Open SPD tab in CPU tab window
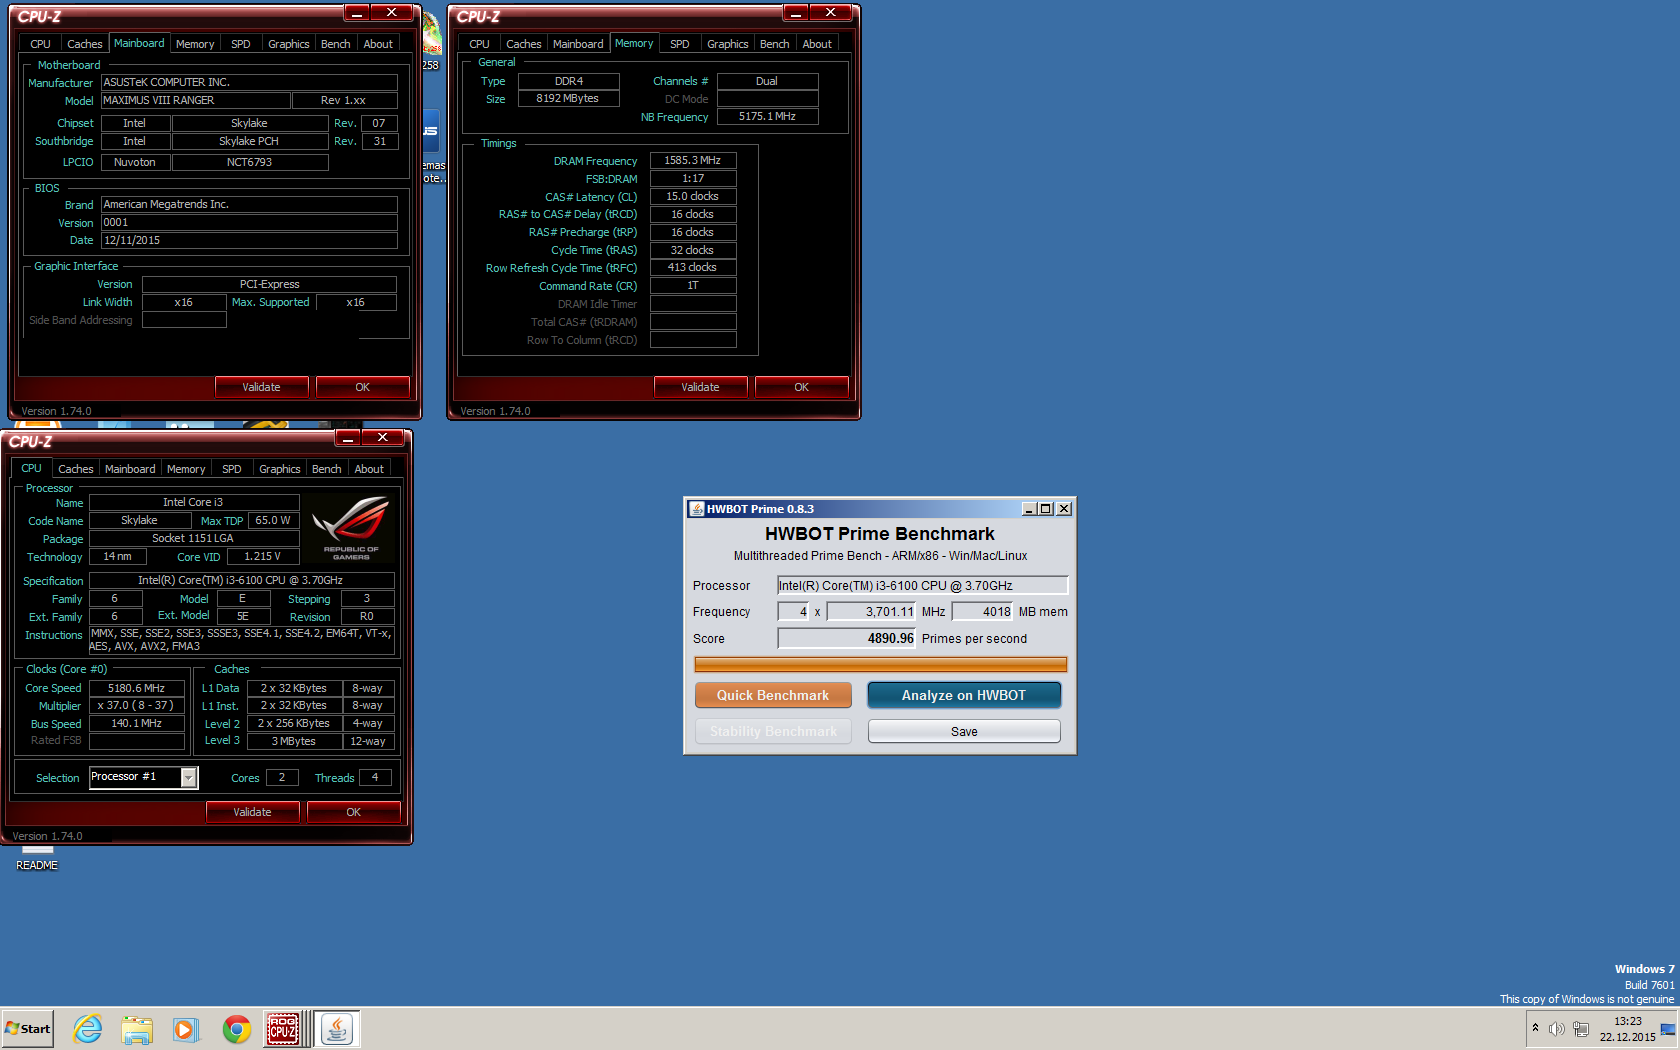 tap(232, 469)
